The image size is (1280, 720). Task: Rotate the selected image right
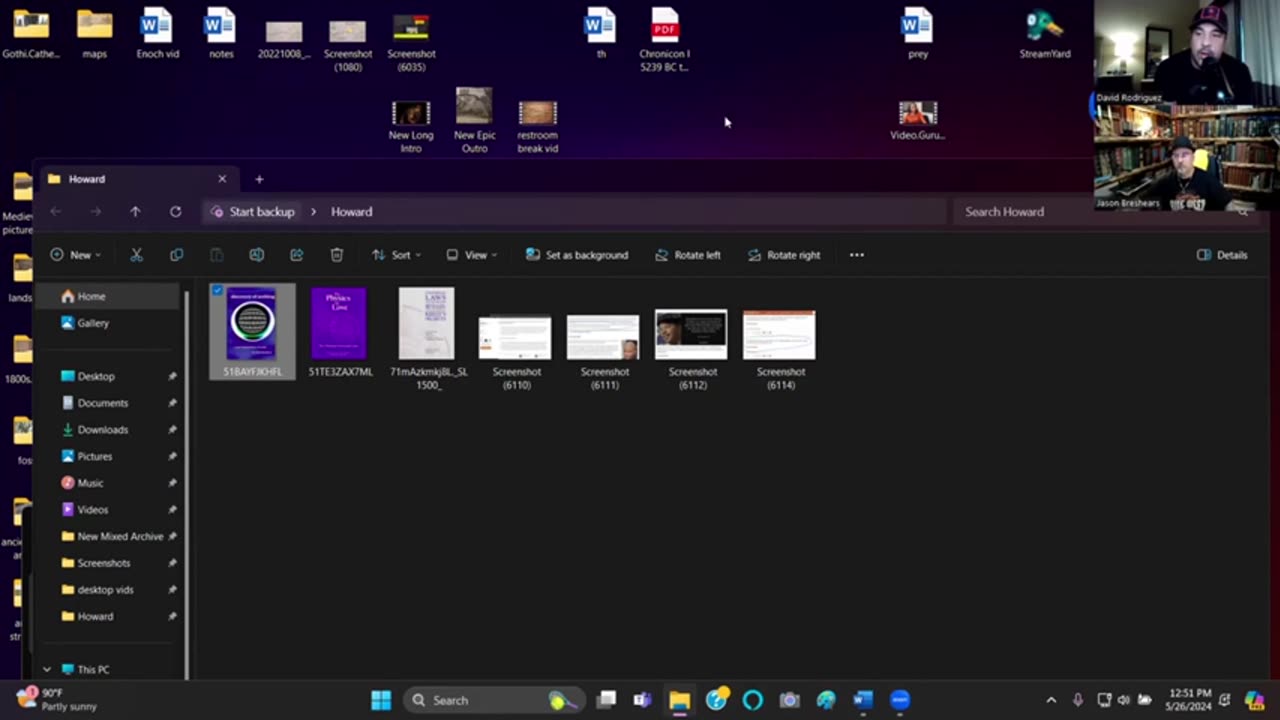[x=784, y=255]
